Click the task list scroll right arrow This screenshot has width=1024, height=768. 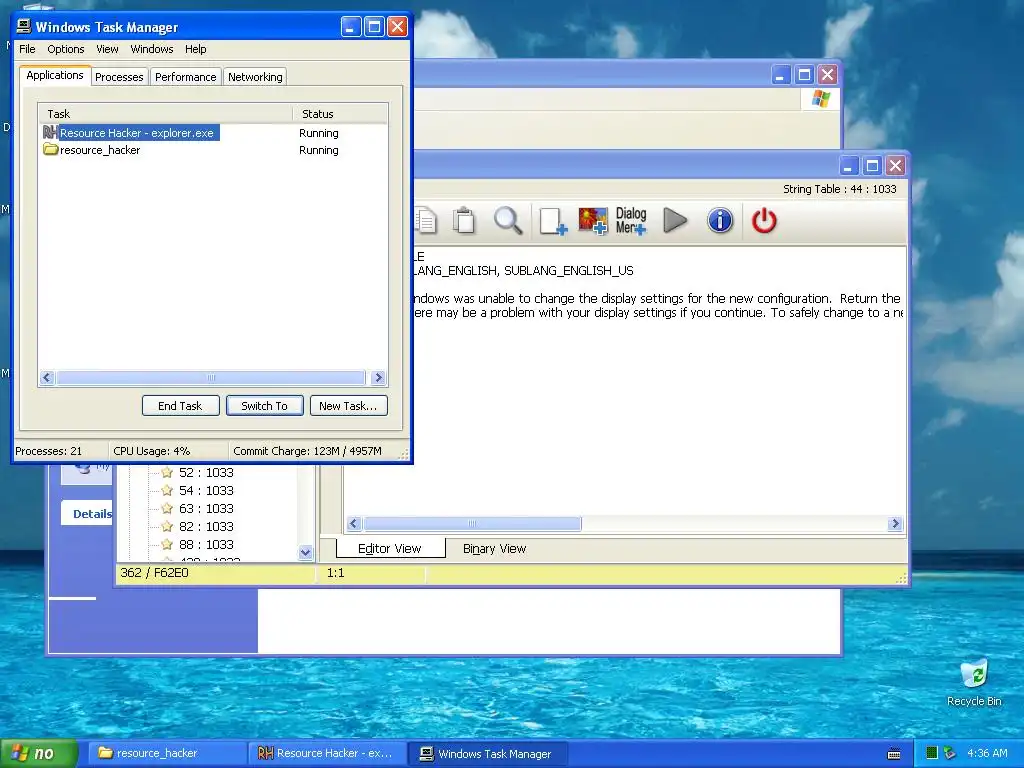377,377
